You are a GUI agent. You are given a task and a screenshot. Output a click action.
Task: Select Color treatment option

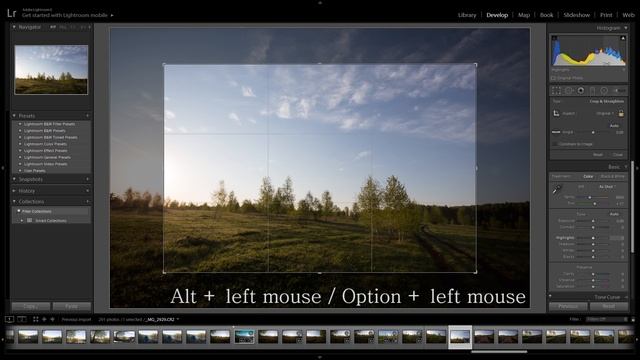(588, 176)
